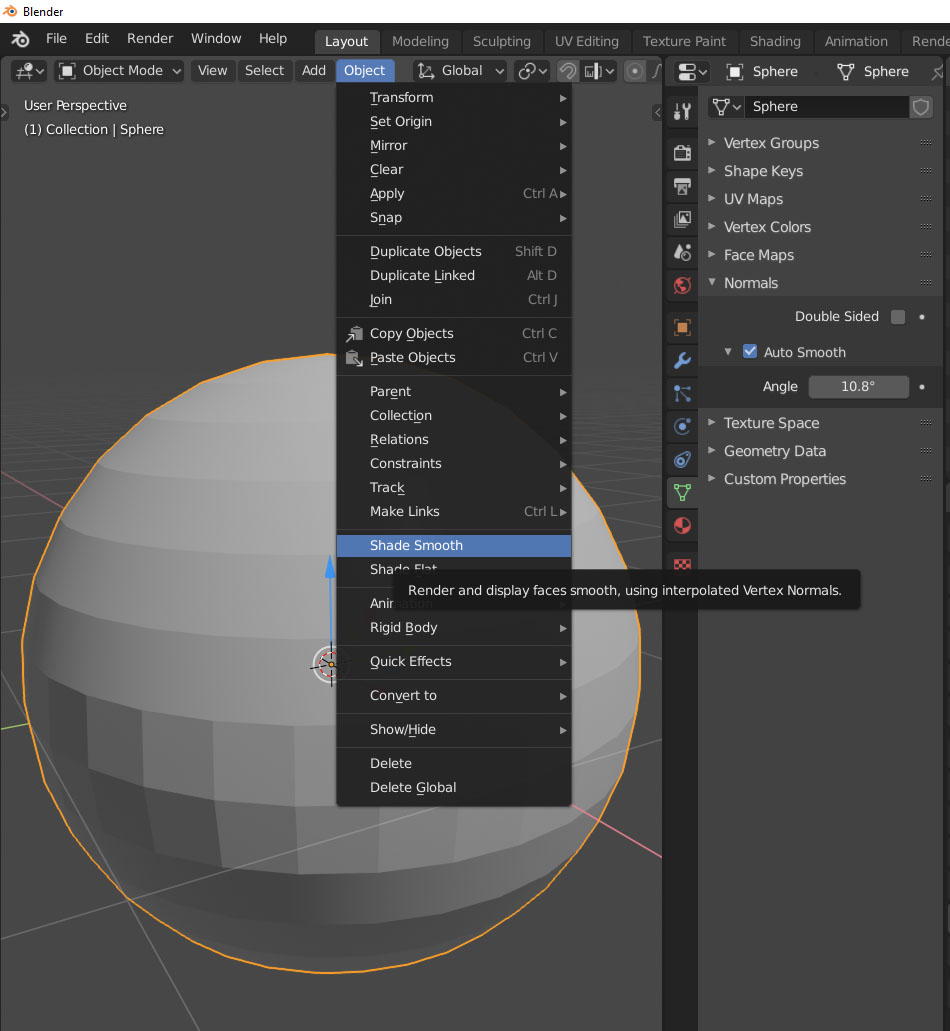950x1031 pixels.
Task: Select the green Object Data Properties icon
Action: click(x=681, y=491)
